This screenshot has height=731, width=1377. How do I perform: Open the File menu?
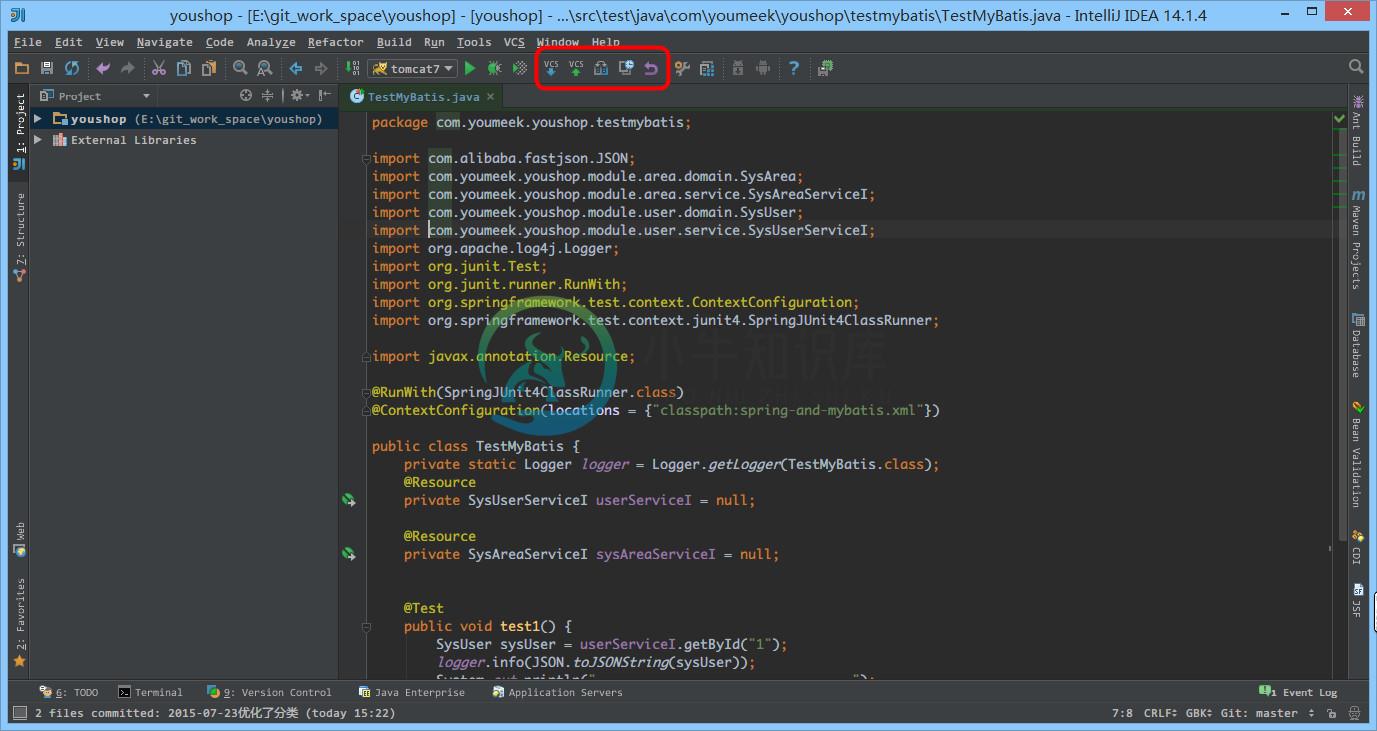click(28, 42)
